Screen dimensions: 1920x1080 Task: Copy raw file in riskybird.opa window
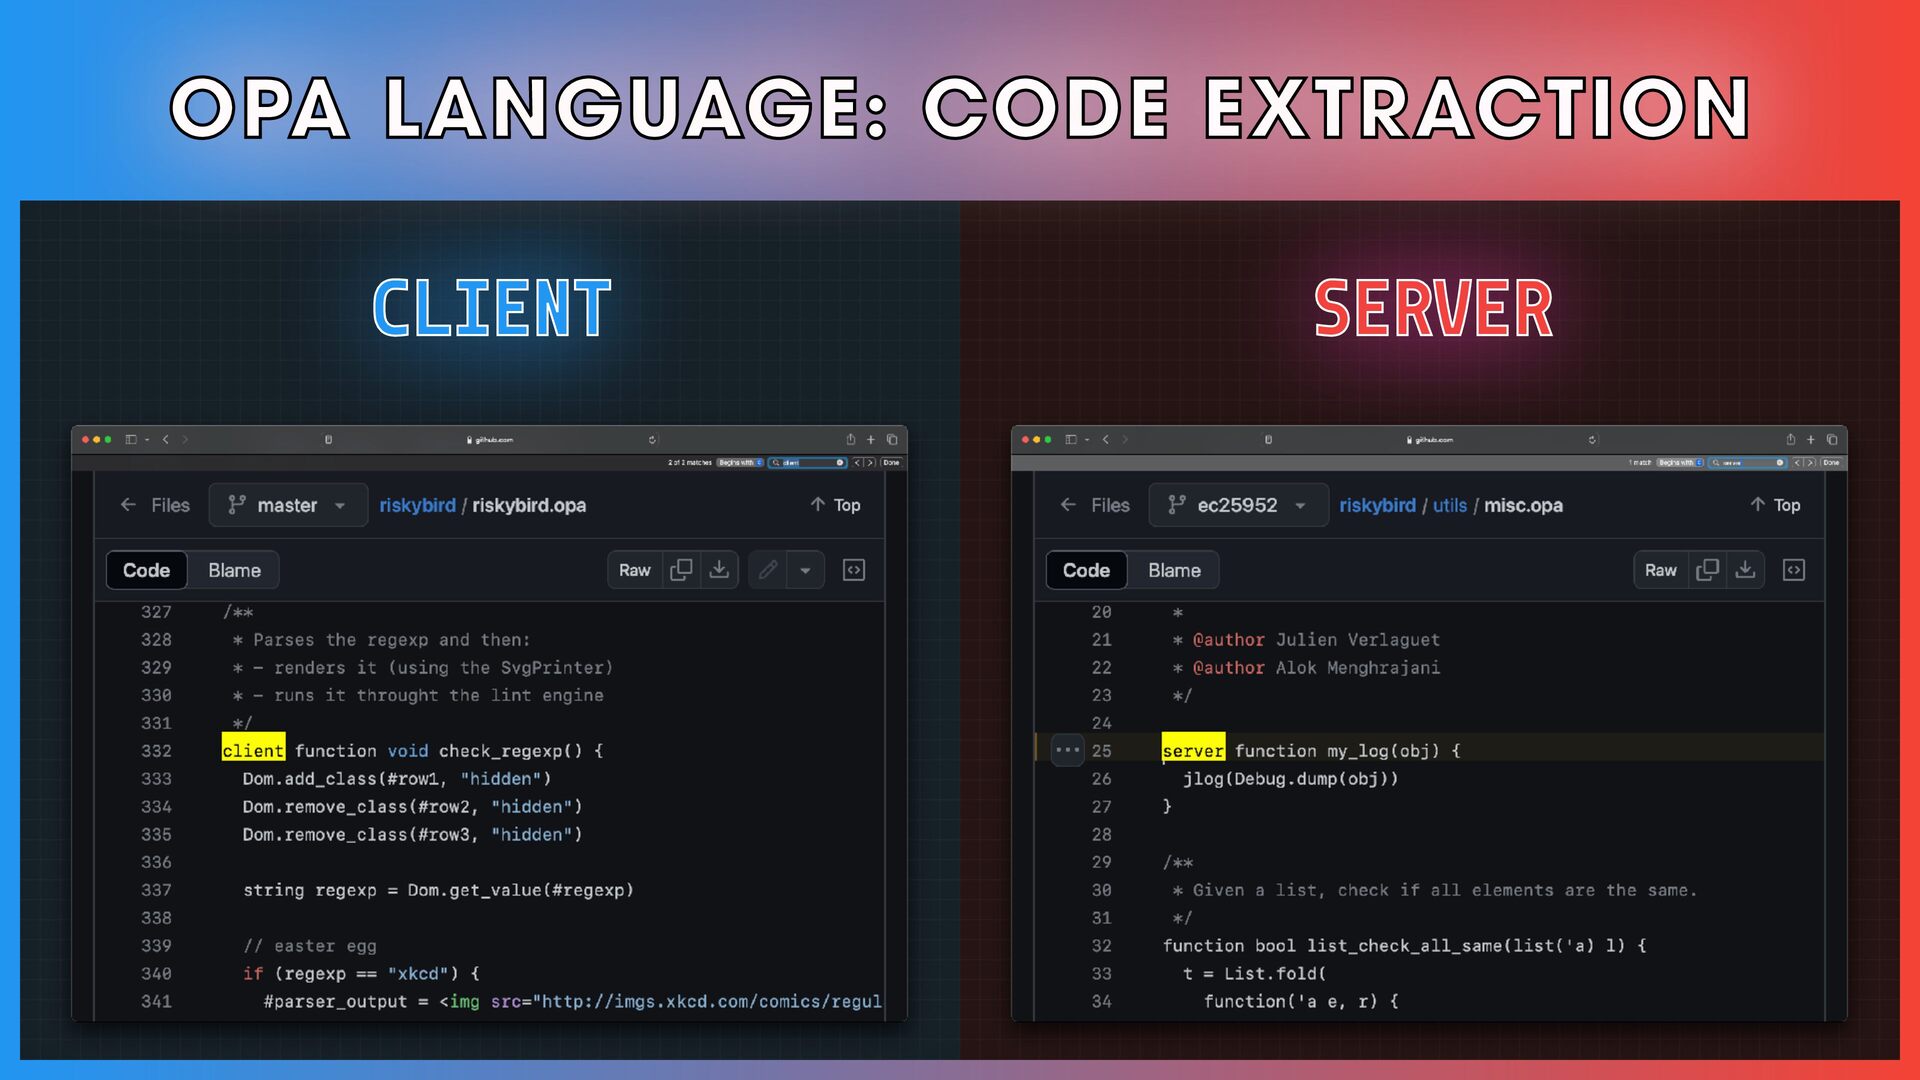point(681,570)
